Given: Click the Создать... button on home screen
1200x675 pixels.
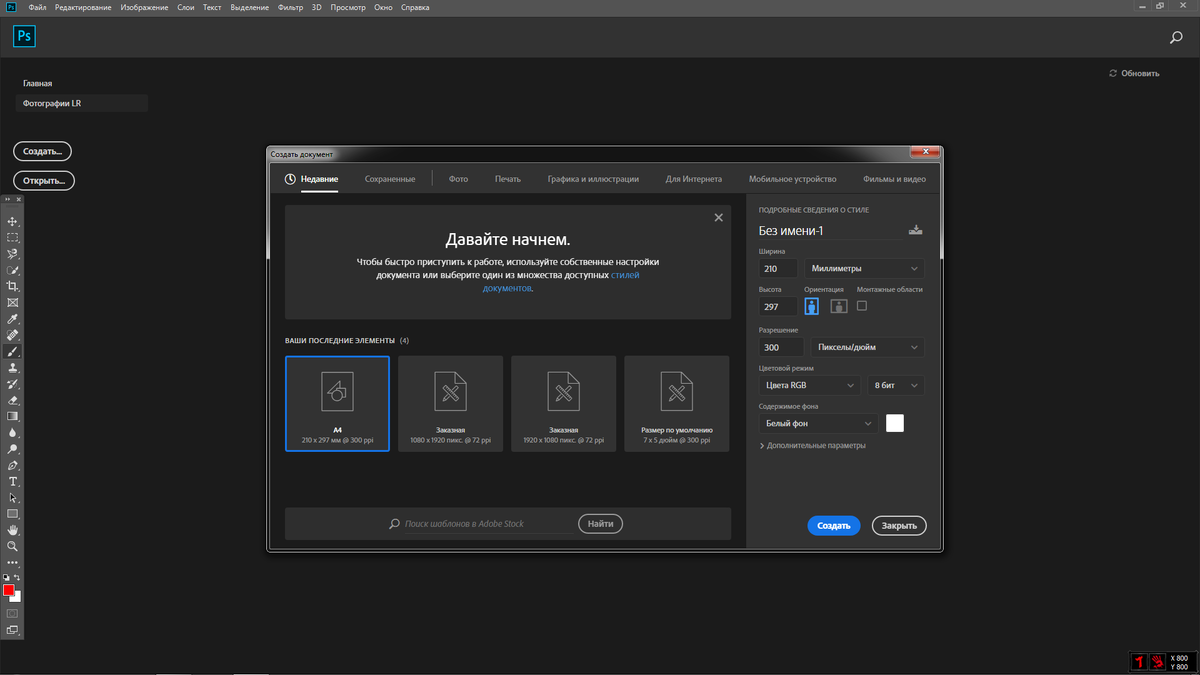Looking at the screenshot, I should [42, 151].
